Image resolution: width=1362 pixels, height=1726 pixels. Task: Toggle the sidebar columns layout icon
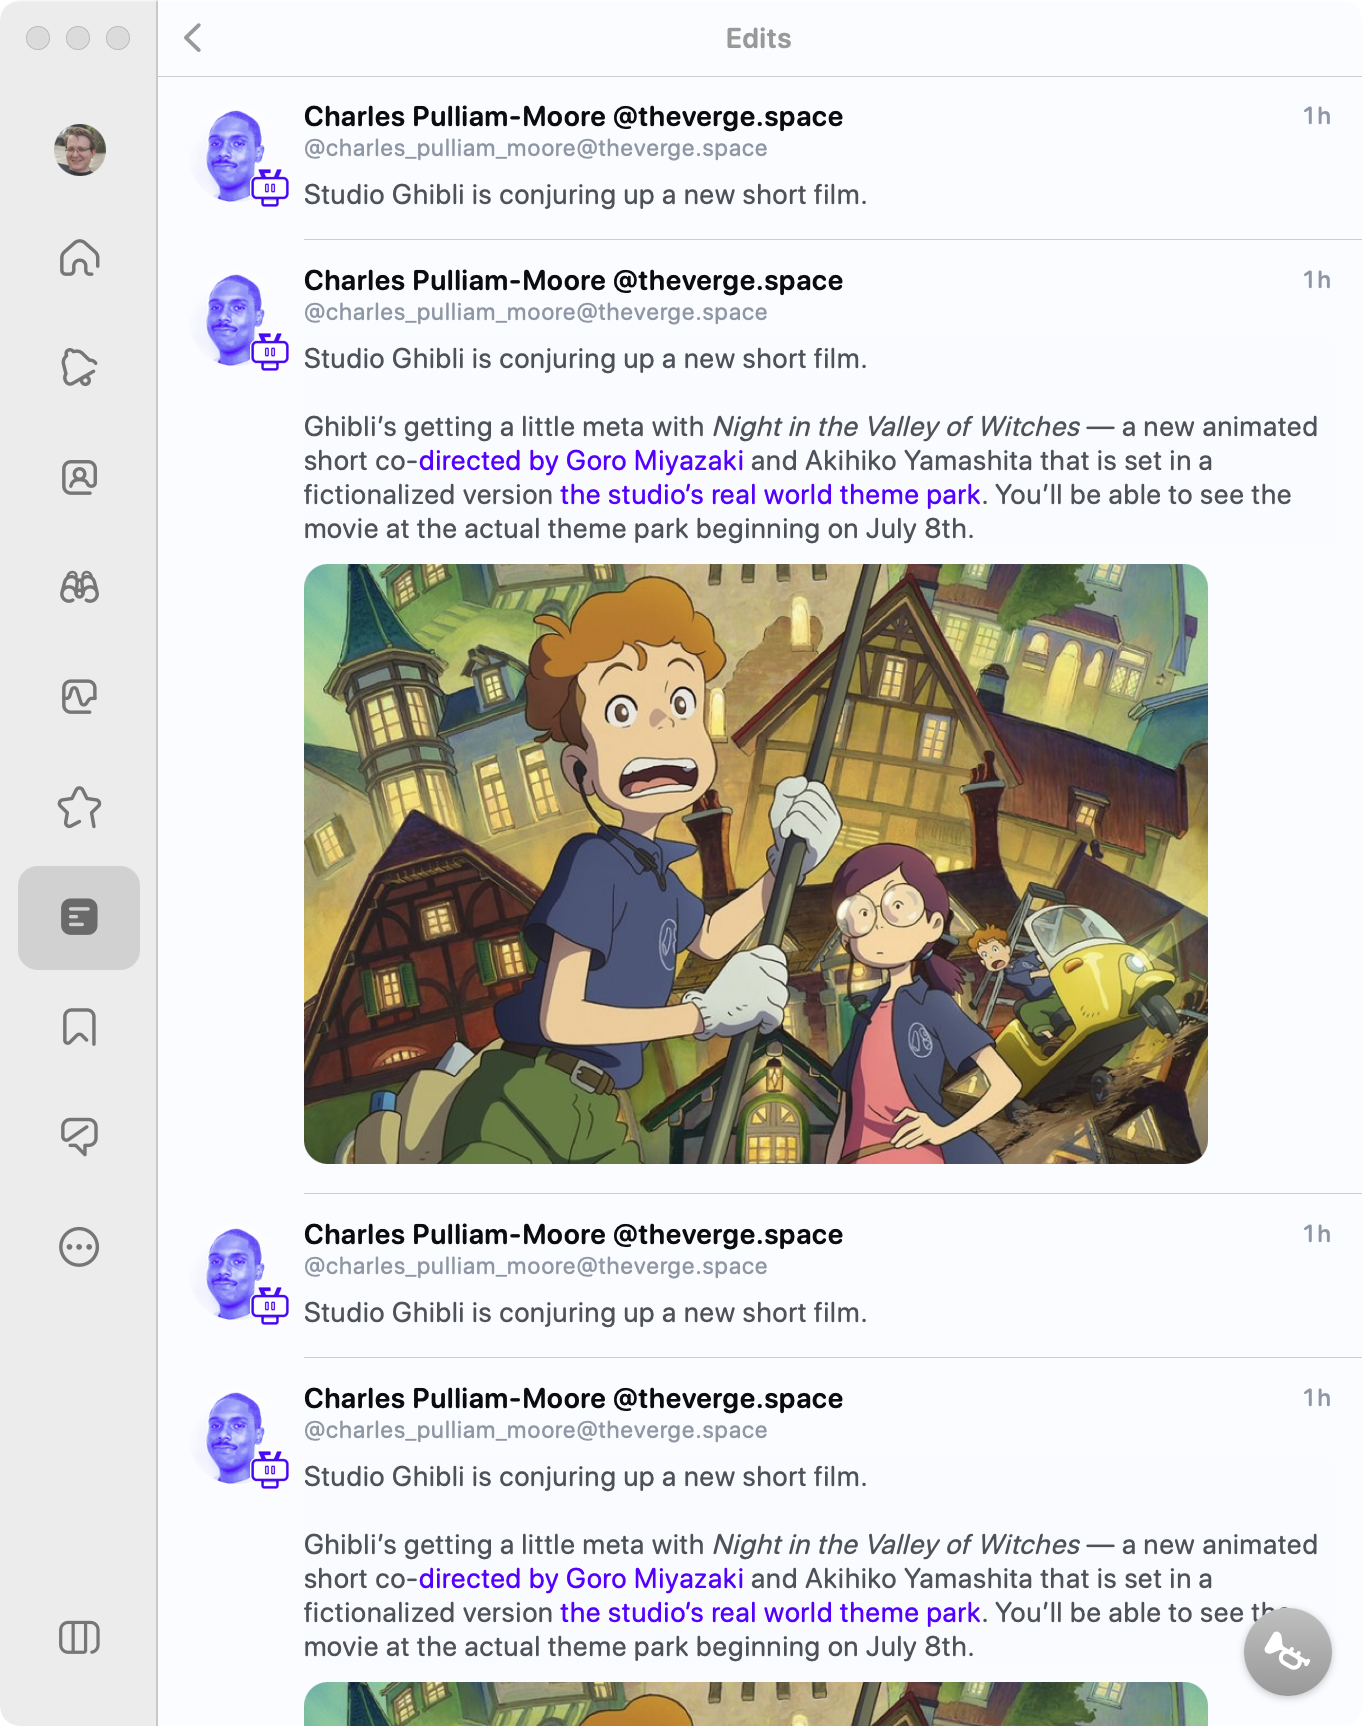(79, 1637)
